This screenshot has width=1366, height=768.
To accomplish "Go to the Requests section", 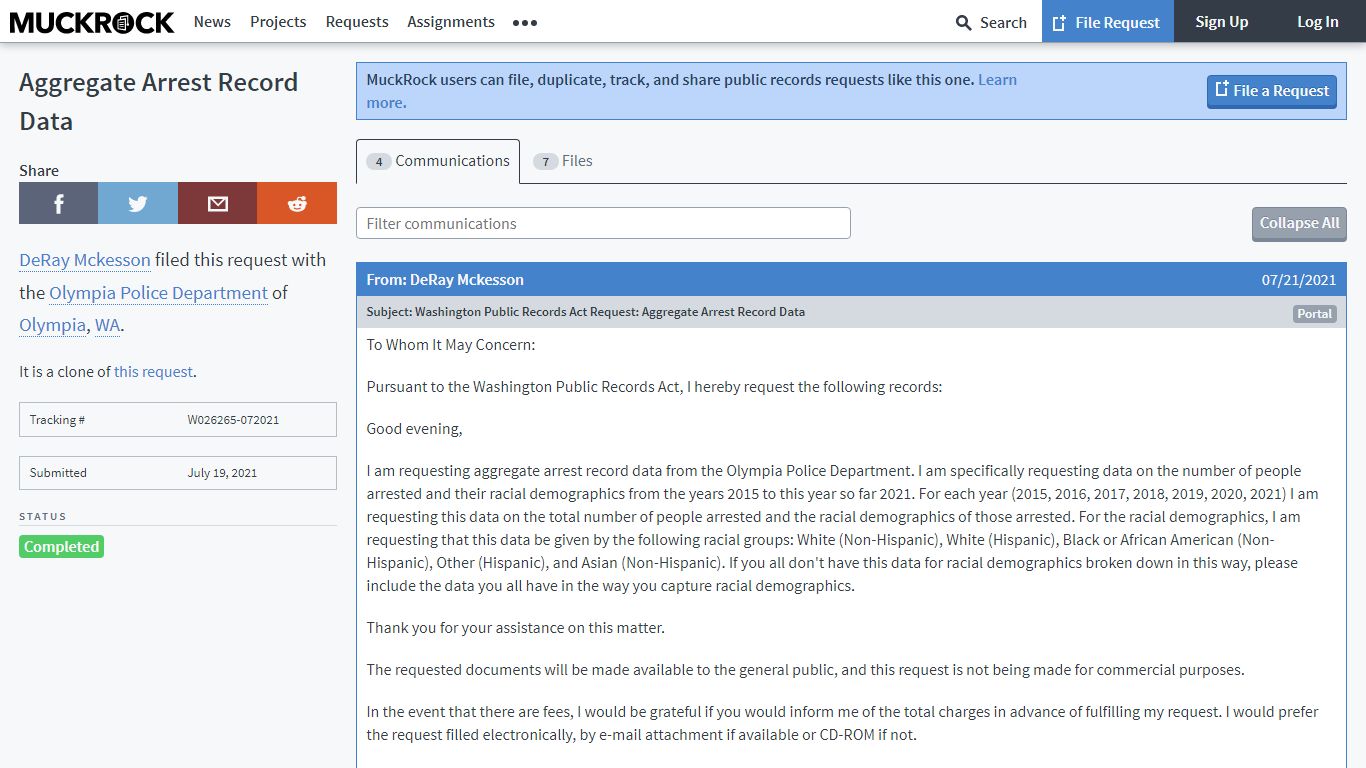I will (357, 21).
